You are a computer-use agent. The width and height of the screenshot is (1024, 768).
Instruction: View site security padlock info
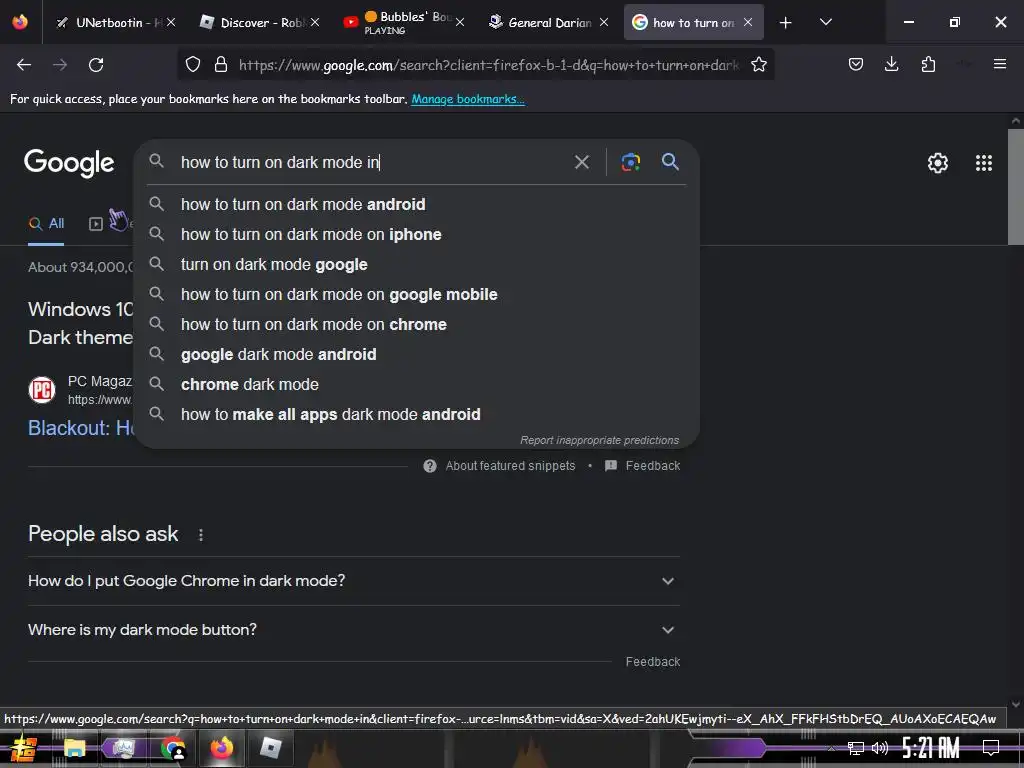pyautogui.click(x=221, y=65)
